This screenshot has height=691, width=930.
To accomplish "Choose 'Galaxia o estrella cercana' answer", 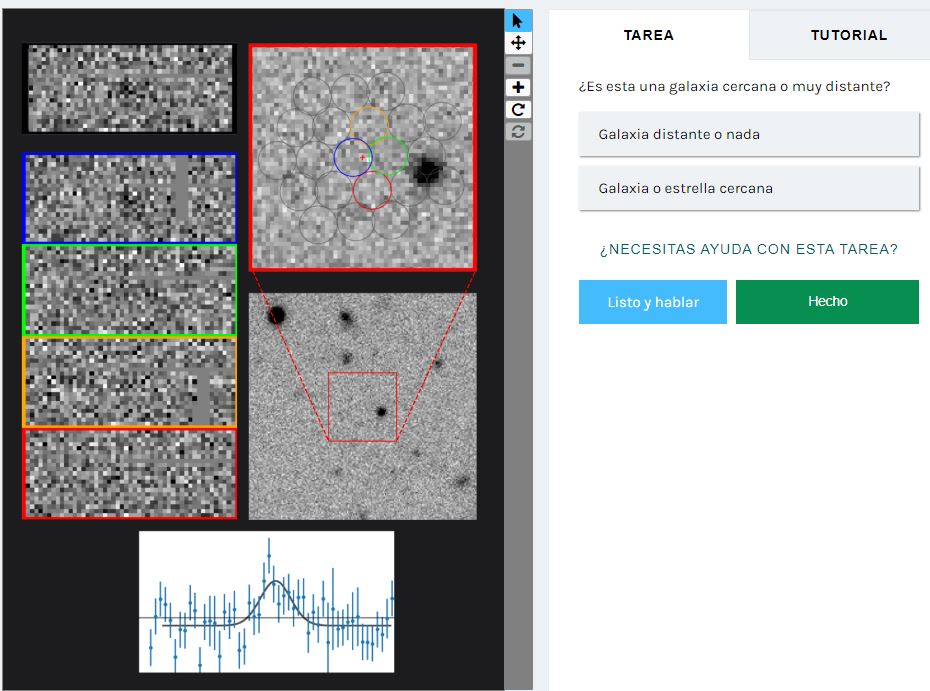I will (748, 188).
